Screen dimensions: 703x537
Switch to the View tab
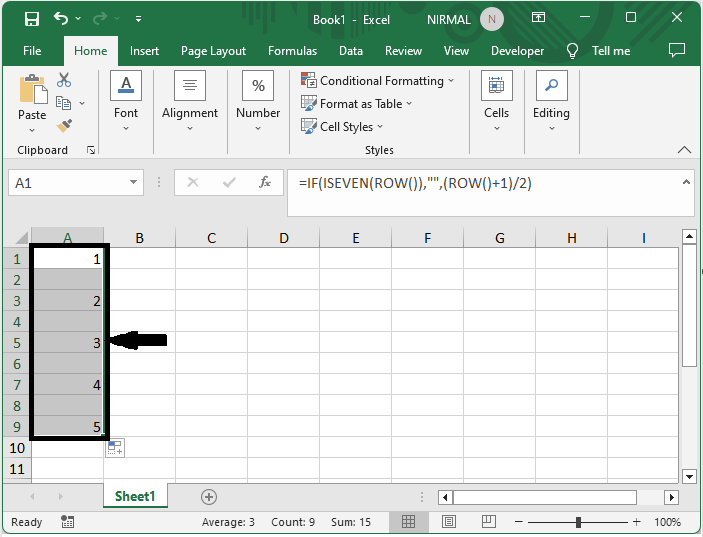[456, 51]
